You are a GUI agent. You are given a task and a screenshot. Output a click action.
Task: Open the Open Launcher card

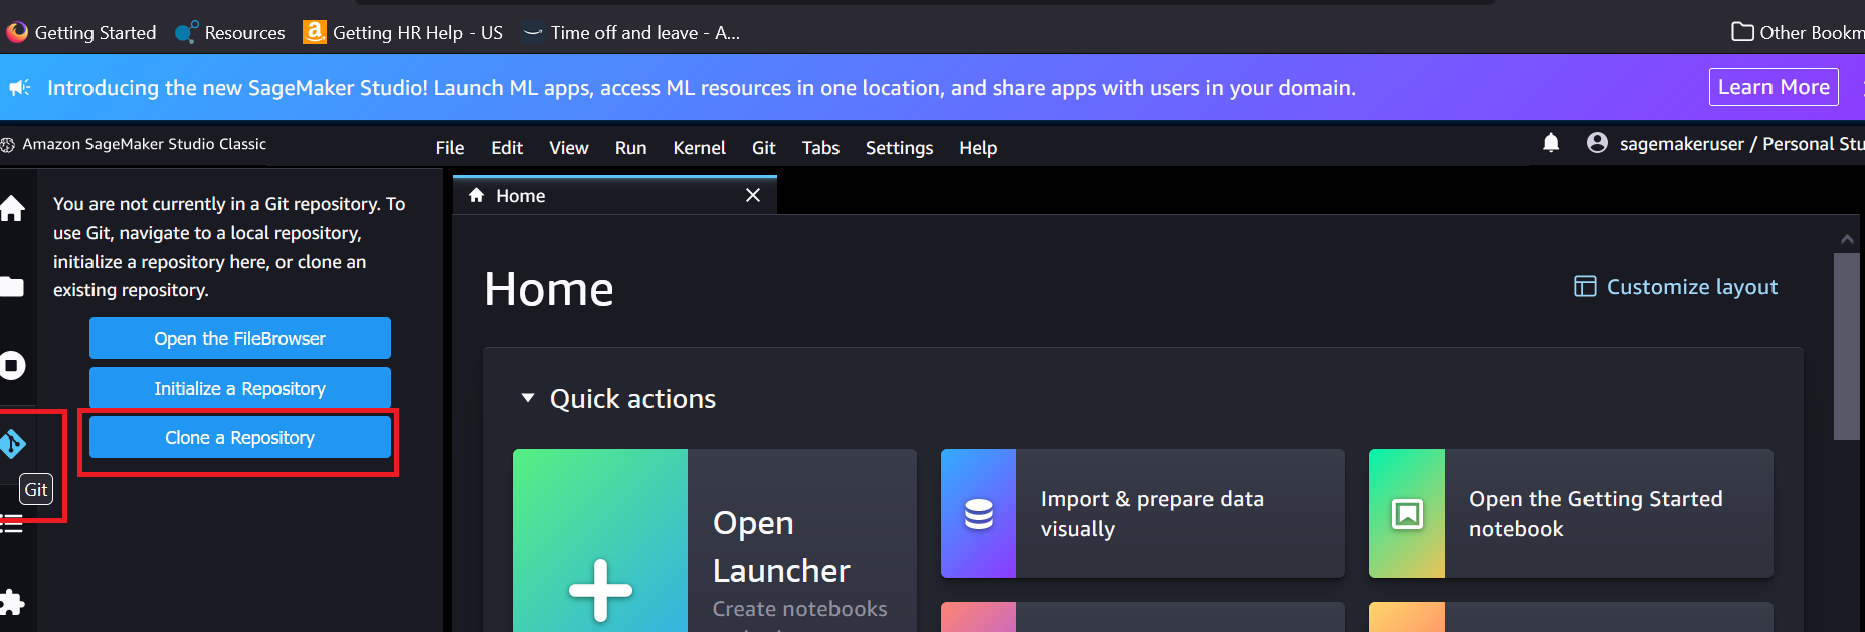point(715,540)
